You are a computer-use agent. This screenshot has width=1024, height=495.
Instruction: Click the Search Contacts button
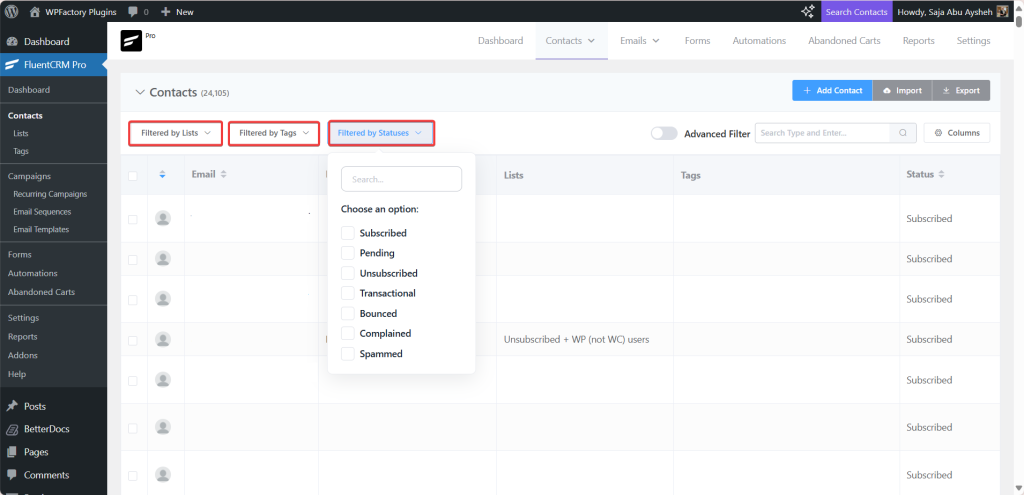pyautogui.click(x=856, y=12)
